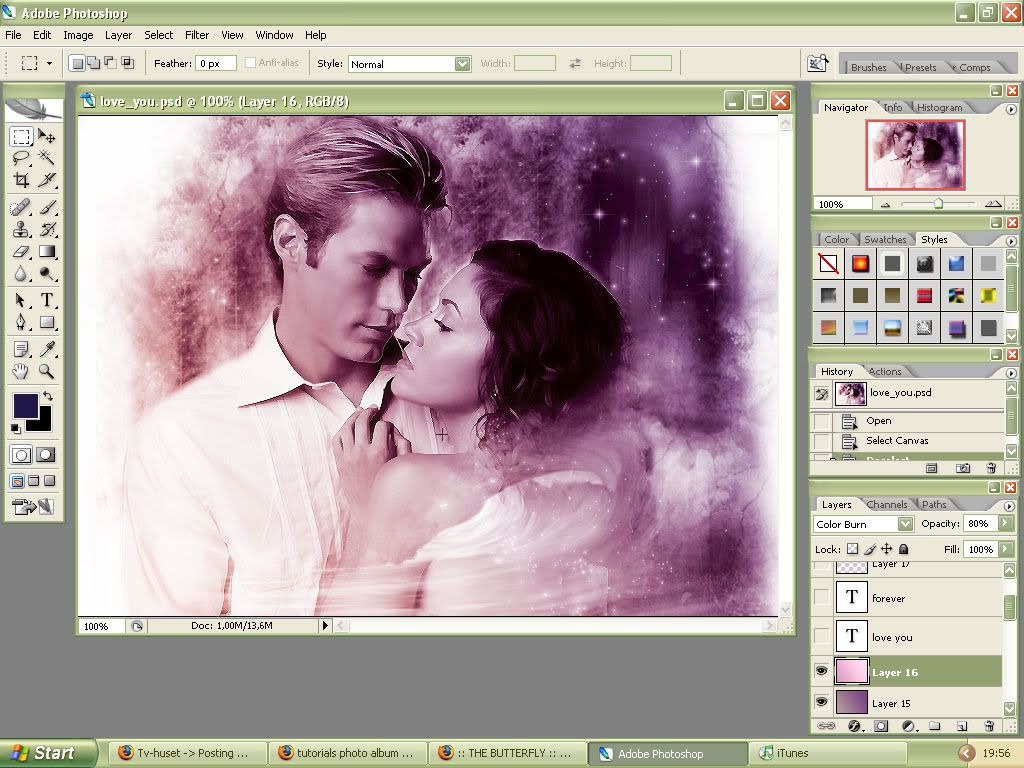Toggle Lock all padlock icon

[904, 549]
